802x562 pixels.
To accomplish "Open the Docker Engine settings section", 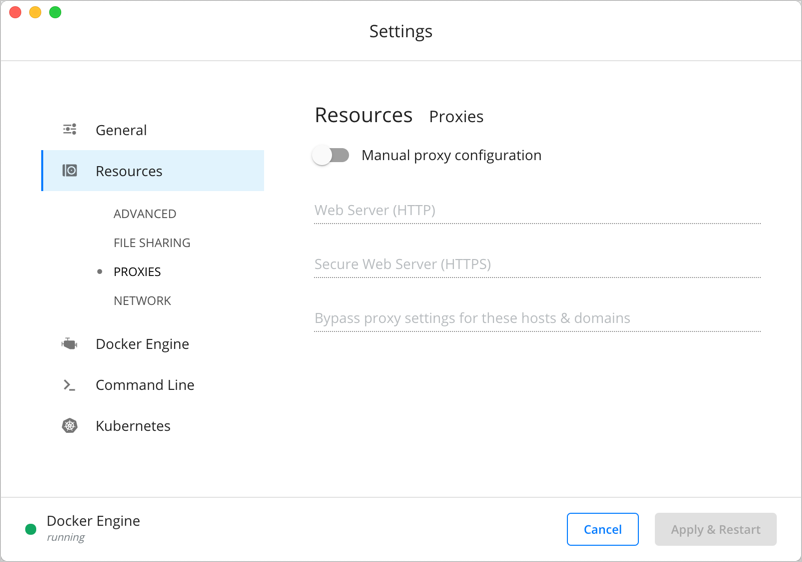I will pyautogui.click(x=142, y=344).
